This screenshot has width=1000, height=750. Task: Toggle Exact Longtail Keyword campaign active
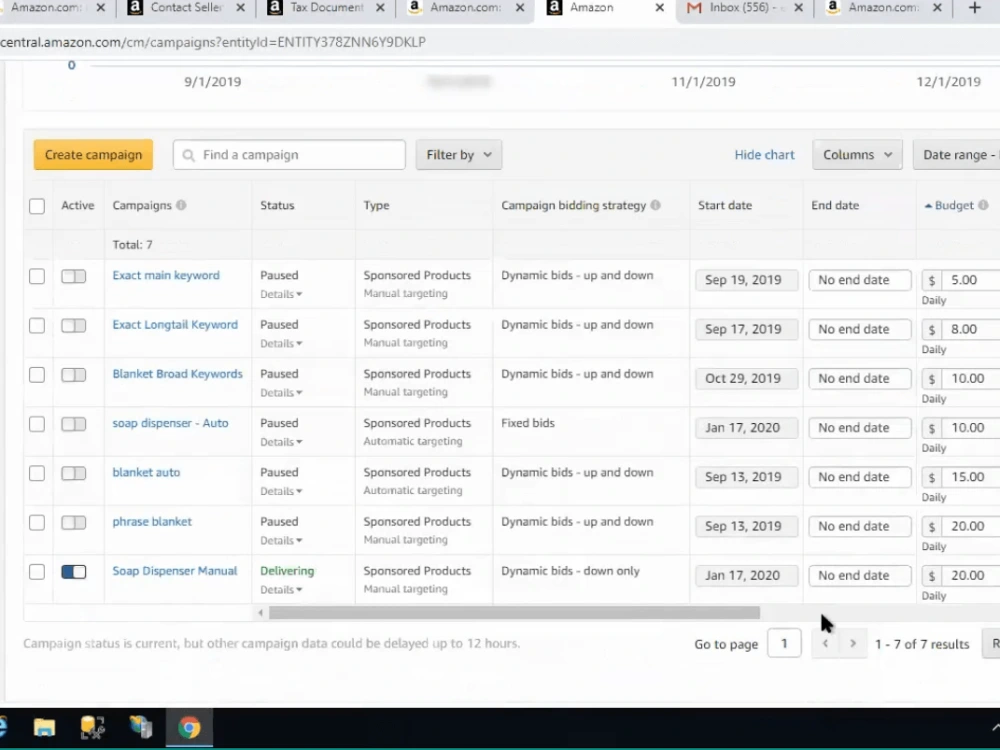point(73,325)
